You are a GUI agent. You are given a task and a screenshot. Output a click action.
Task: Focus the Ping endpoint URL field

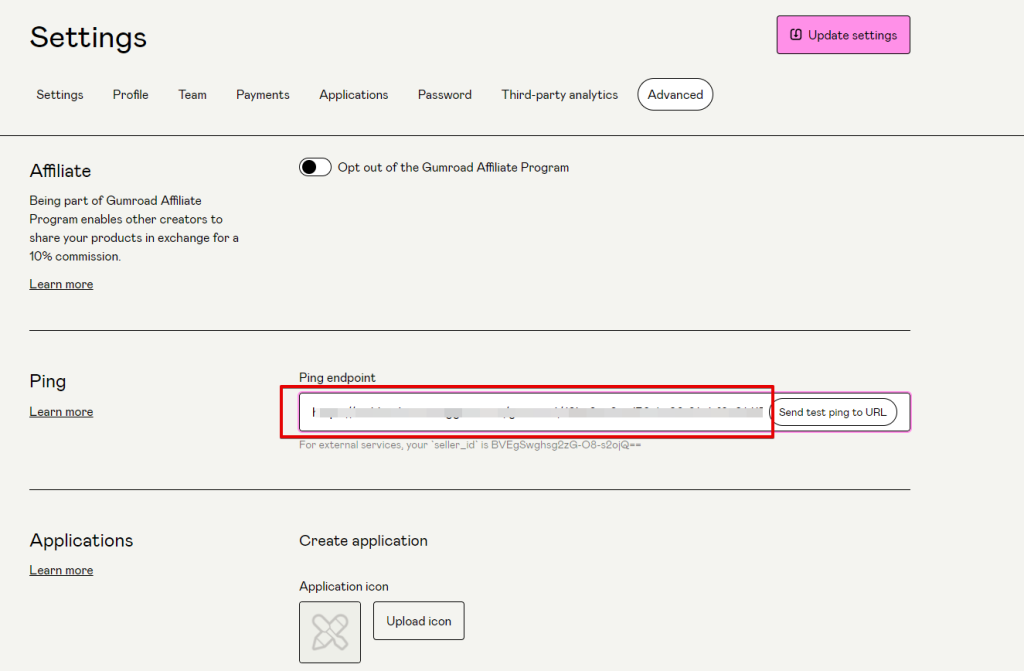click(x=534, y=412)
